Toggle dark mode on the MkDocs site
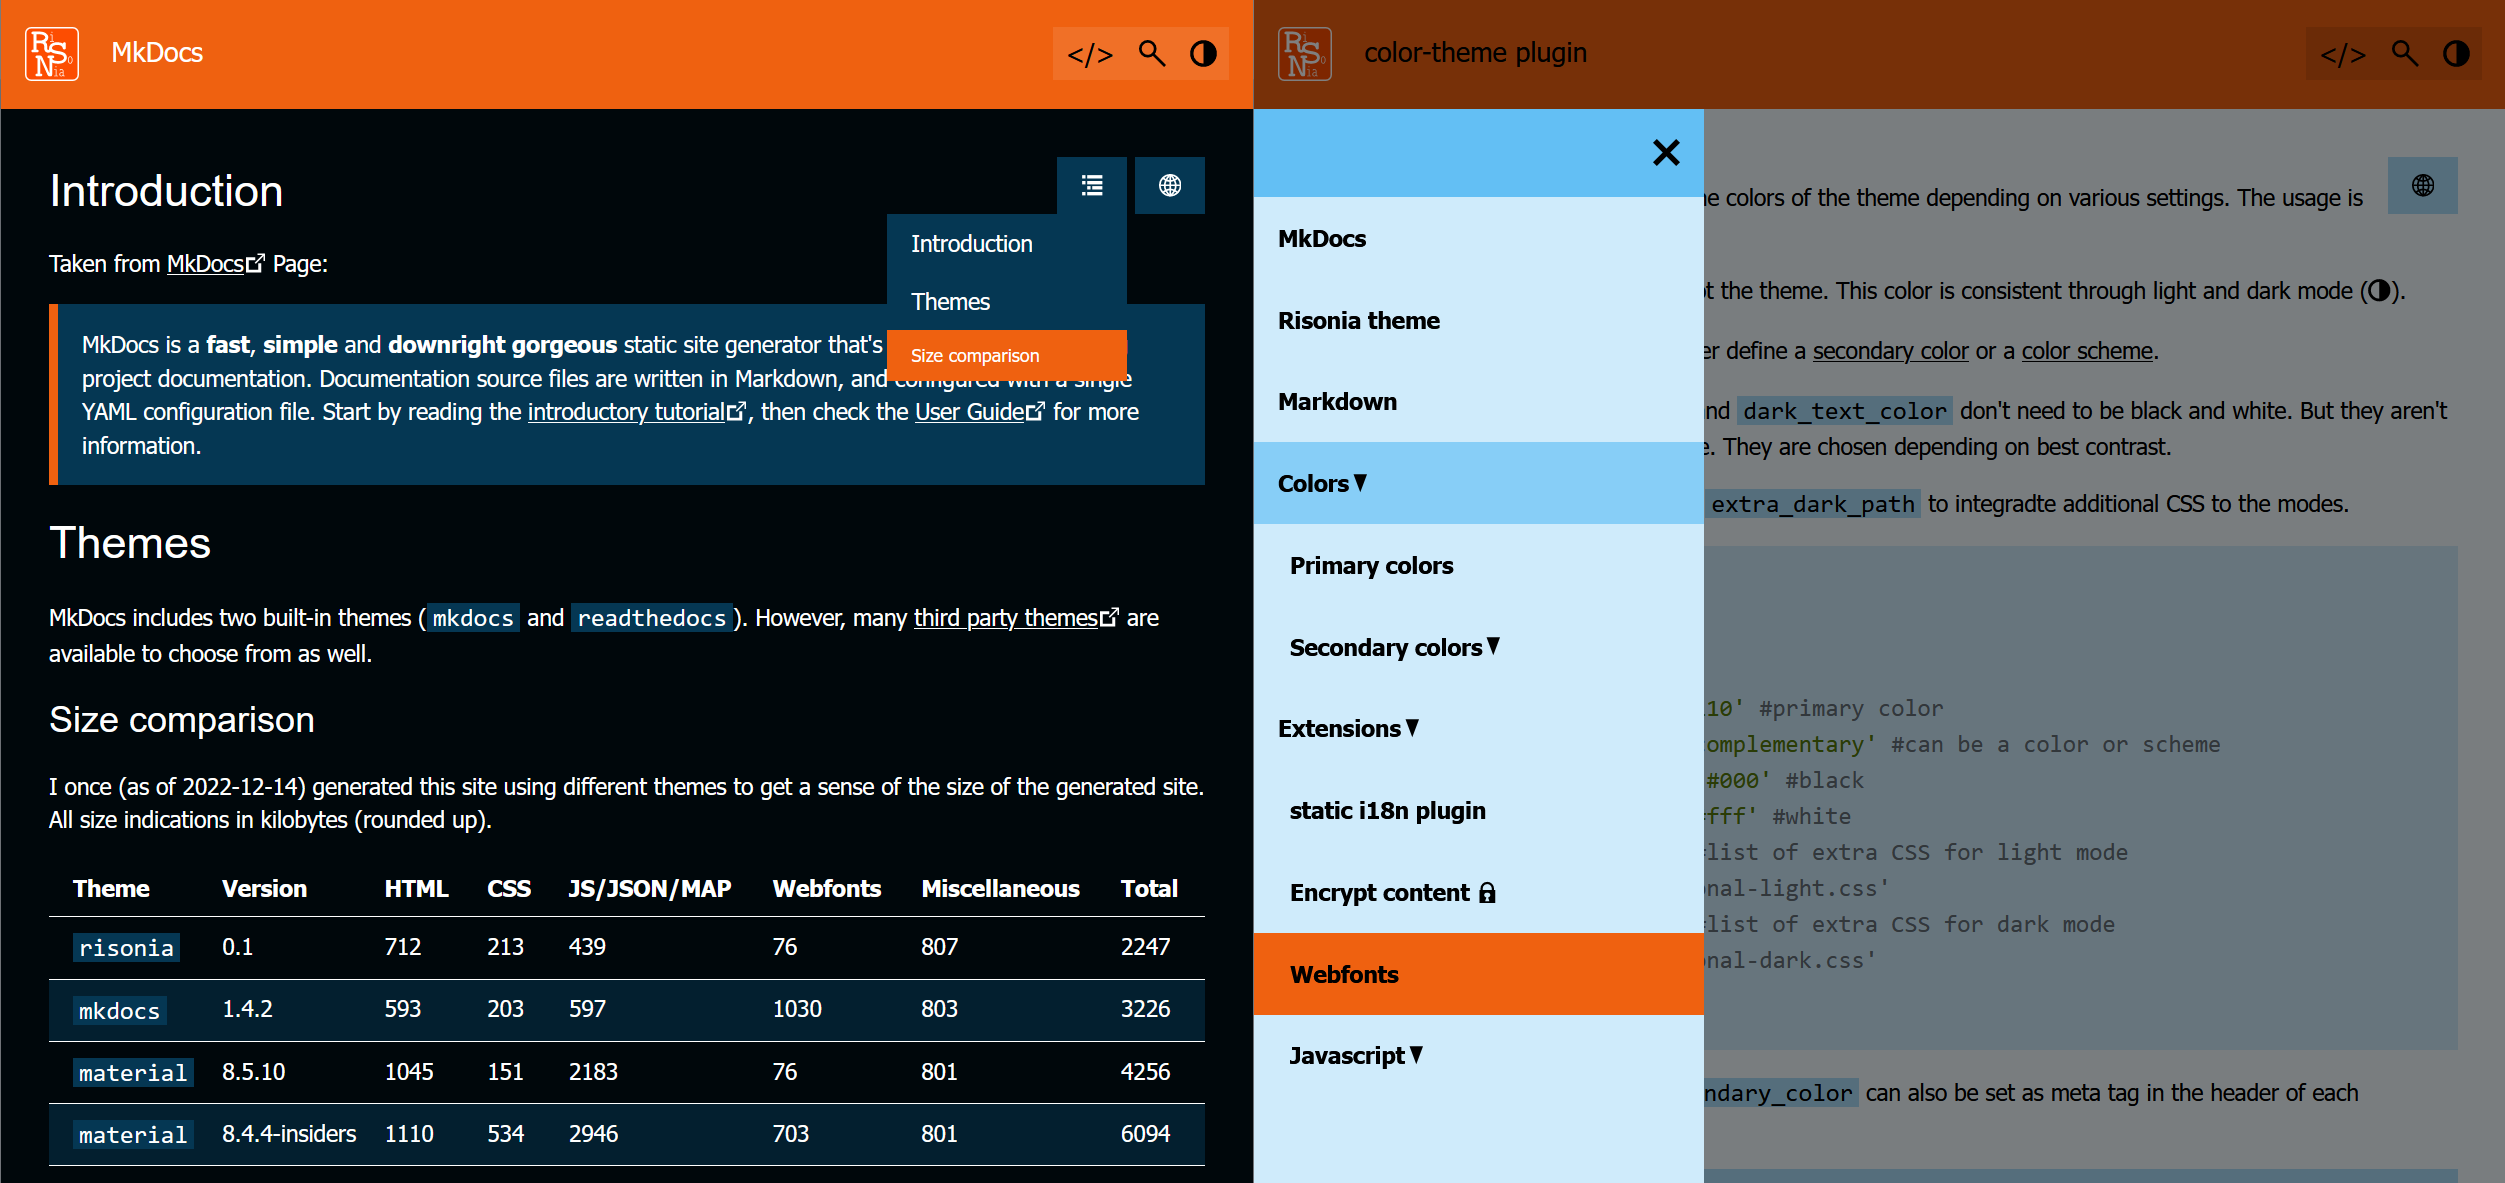The image size is (2505, 1183). [x=1204, y=54]
